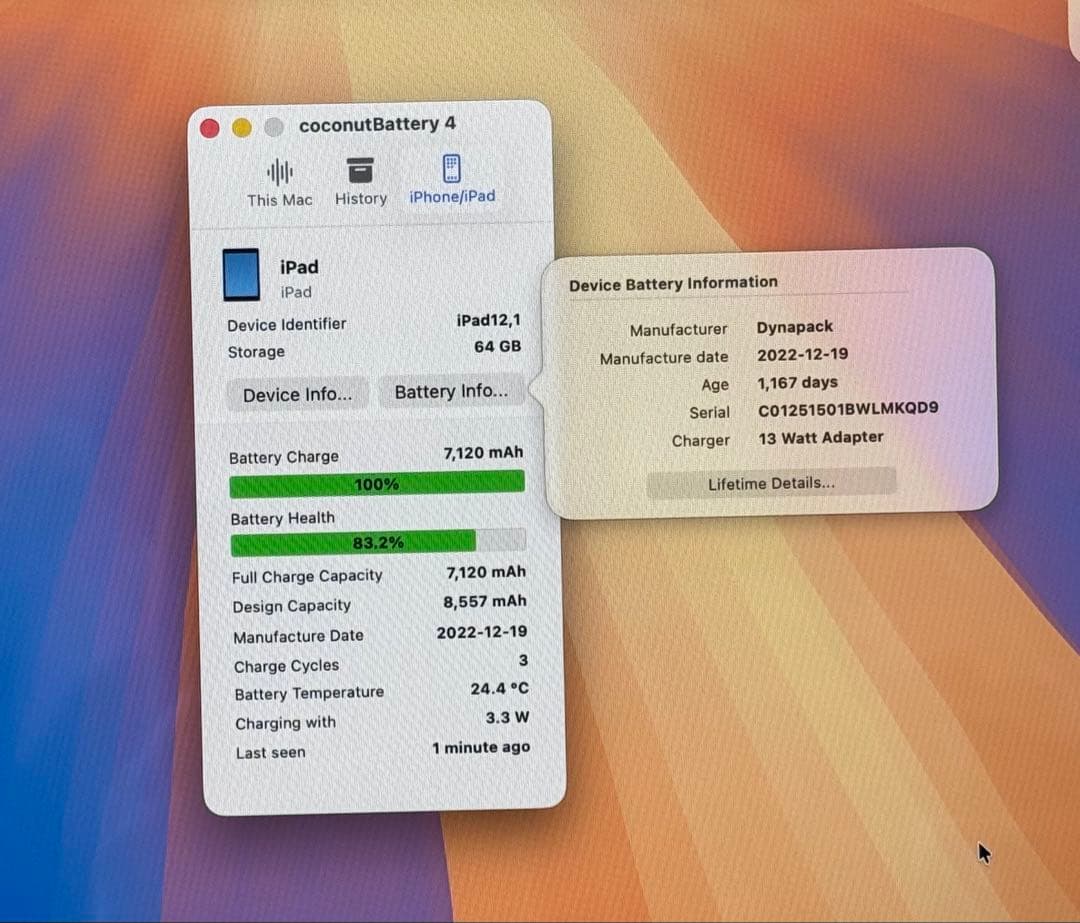1080x923 pixels.
Task: Click the Battery Temperature label
Action: tap(309, 694)
